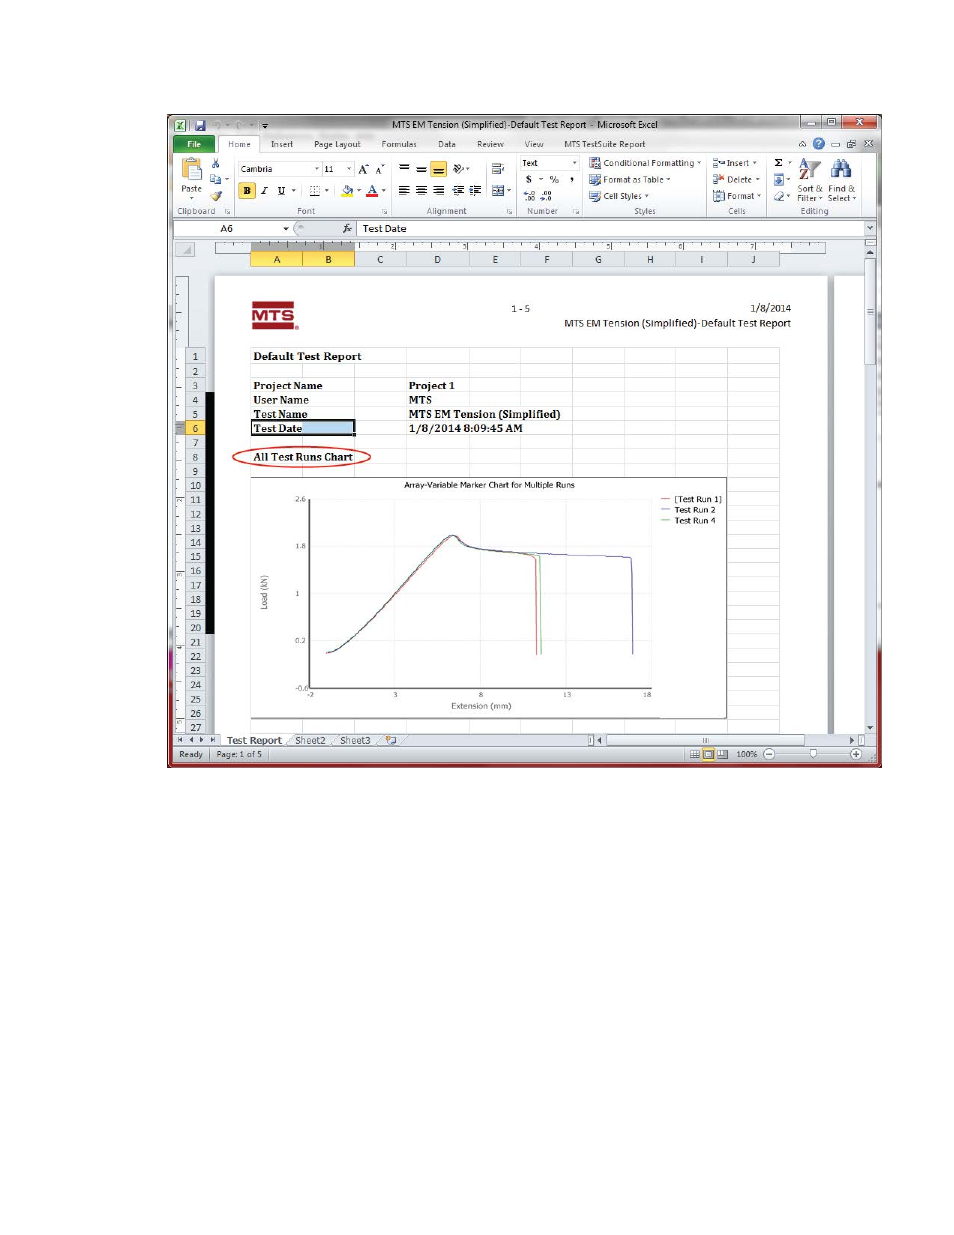Click the Cut scissors icon
This screenshot has height=1235, width=954.
[215, 163]
